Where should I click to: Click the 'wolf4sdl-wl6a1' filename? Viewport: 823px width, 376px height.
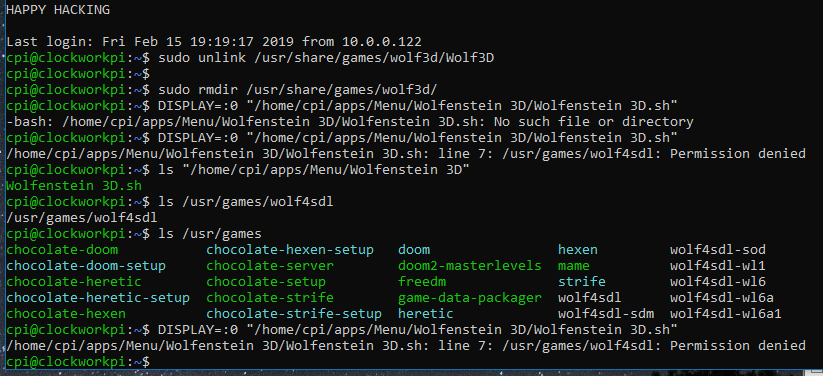pos(725,314)
